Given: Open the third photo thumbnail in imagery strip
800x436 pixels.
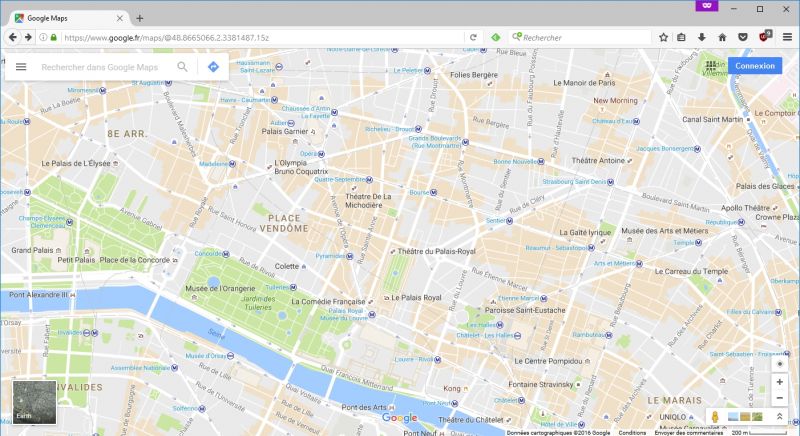Looking at the screenshot, I should 758,417.
